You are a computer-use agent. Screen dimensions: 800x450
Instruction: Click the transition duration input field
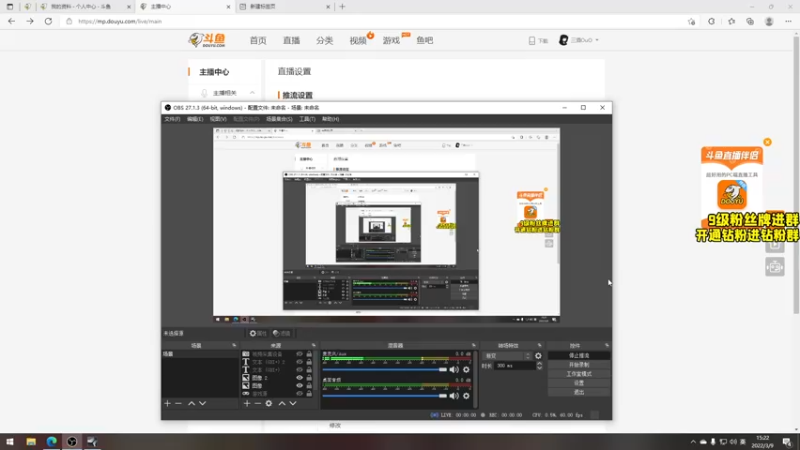pos(515,366)
